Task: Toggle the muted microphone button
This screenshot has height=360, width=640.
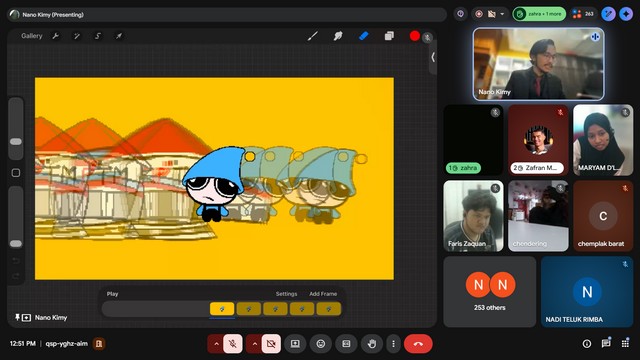Action: pos(233,344)
